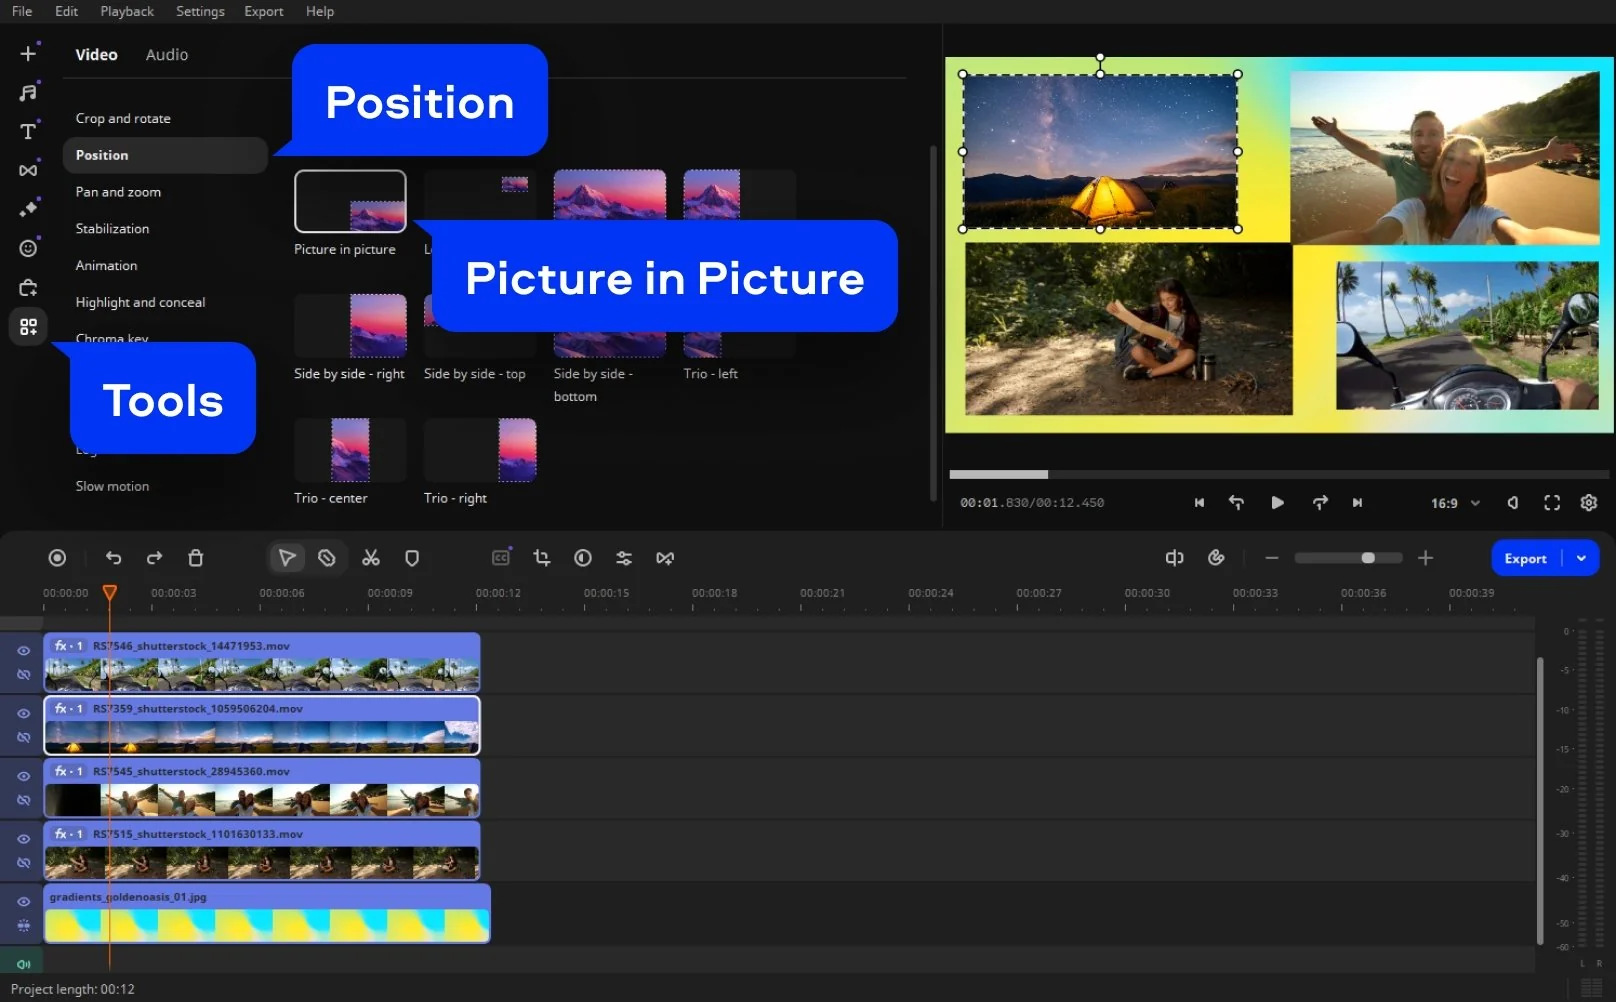Toggle visibility of gradients_goldenoasis track

tap(23, 902)
